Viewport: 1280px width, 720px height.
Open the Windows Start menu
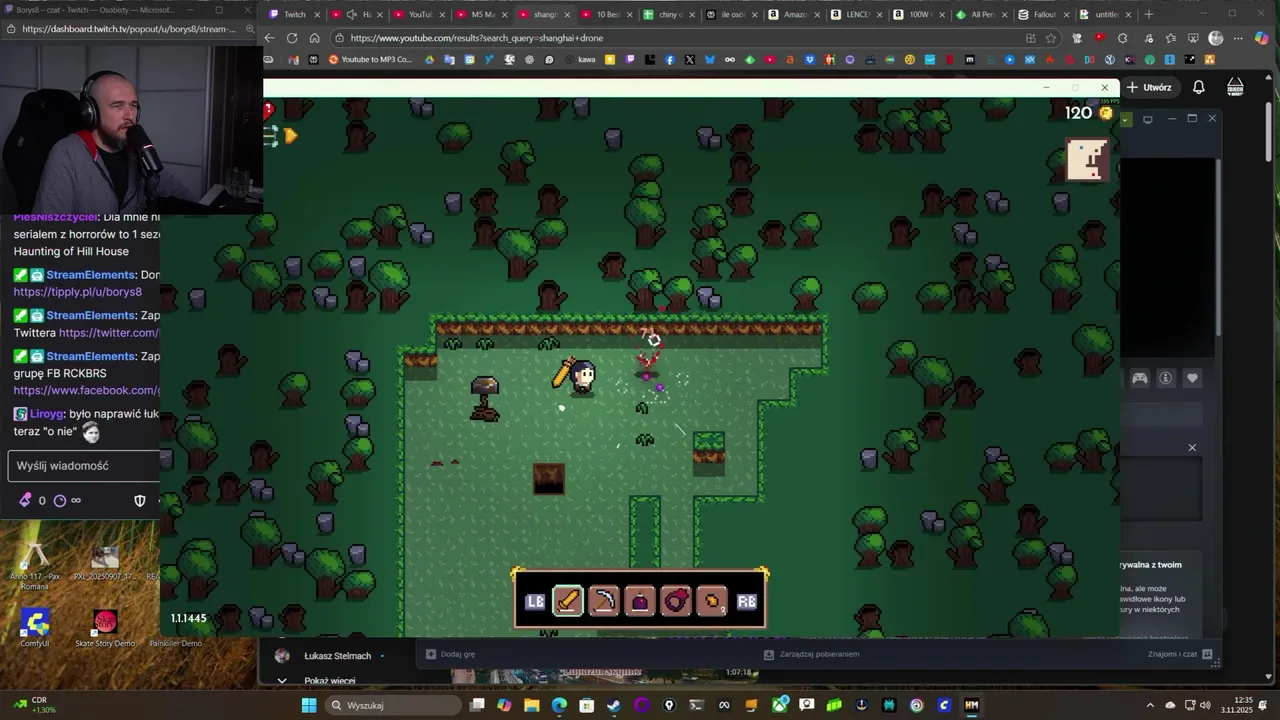point(309,705)
